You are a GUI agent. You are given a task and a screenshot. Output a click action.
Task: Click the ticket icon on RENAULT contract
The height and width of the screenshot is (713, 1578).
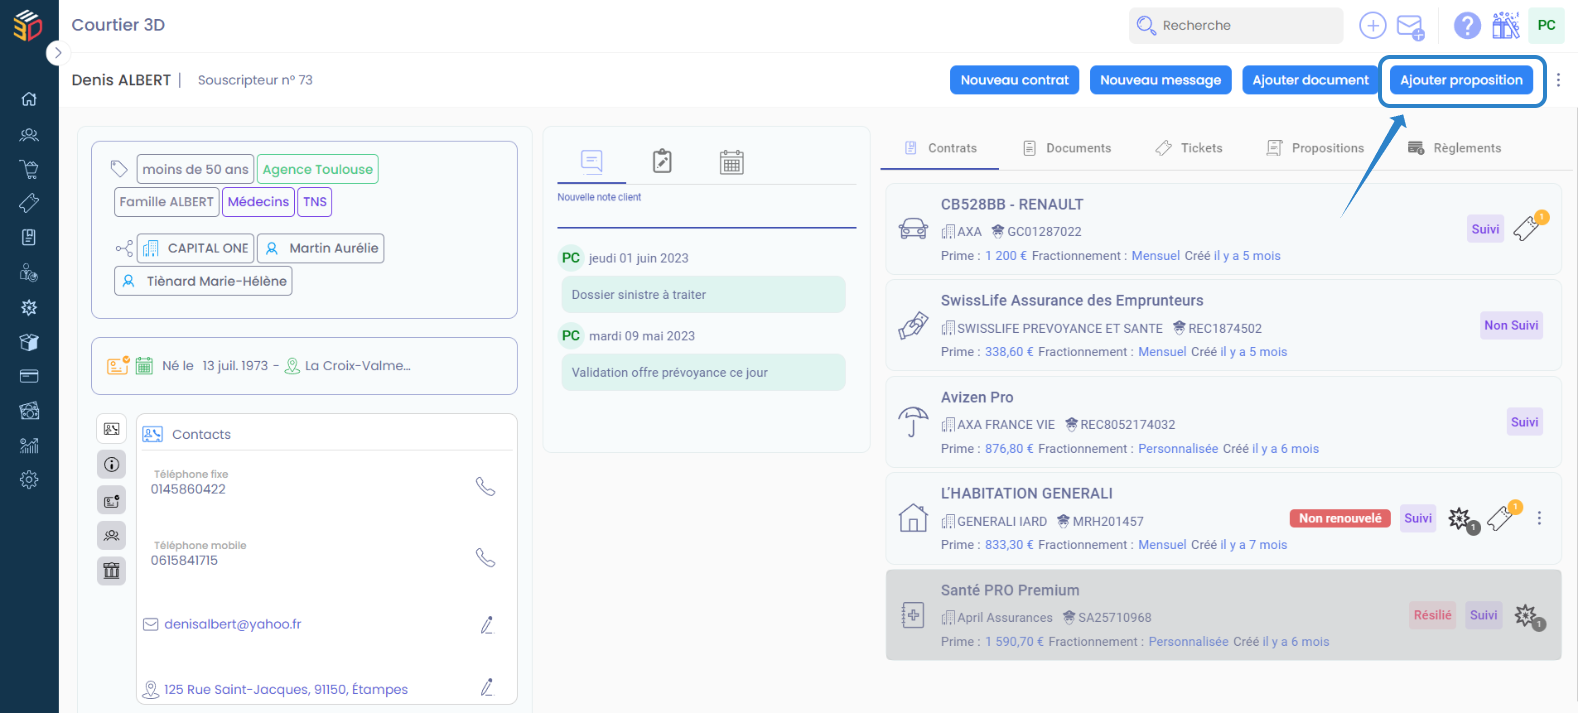(x=1527, y=228)
